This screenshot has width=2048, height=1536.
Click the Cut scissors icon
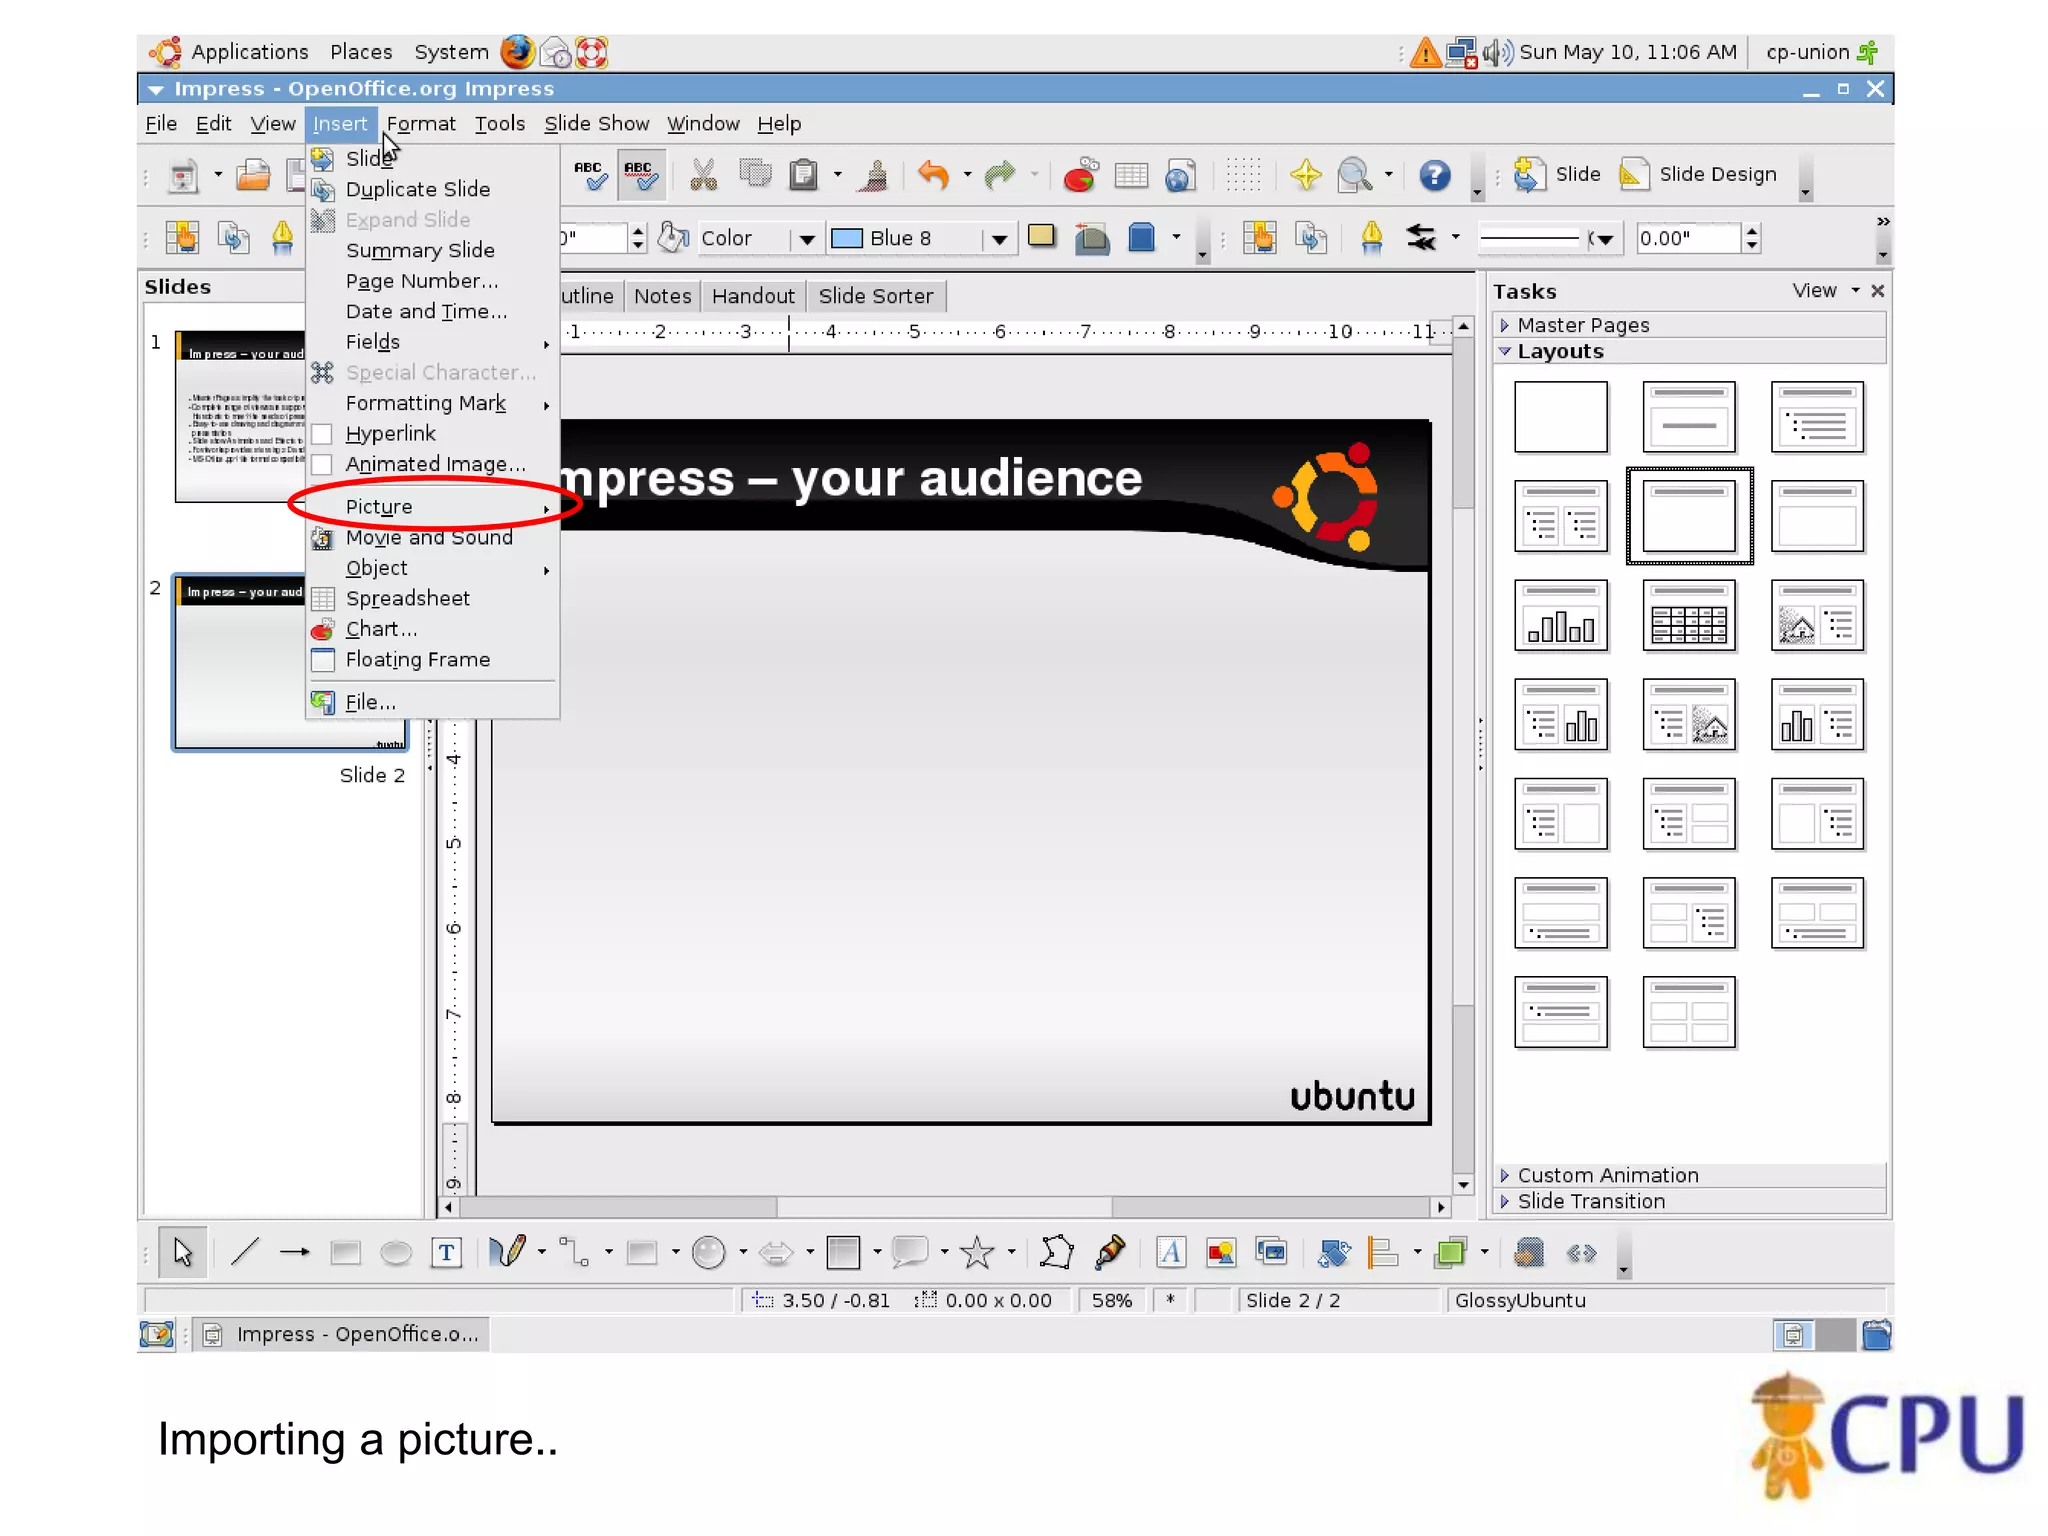(703, 175)
